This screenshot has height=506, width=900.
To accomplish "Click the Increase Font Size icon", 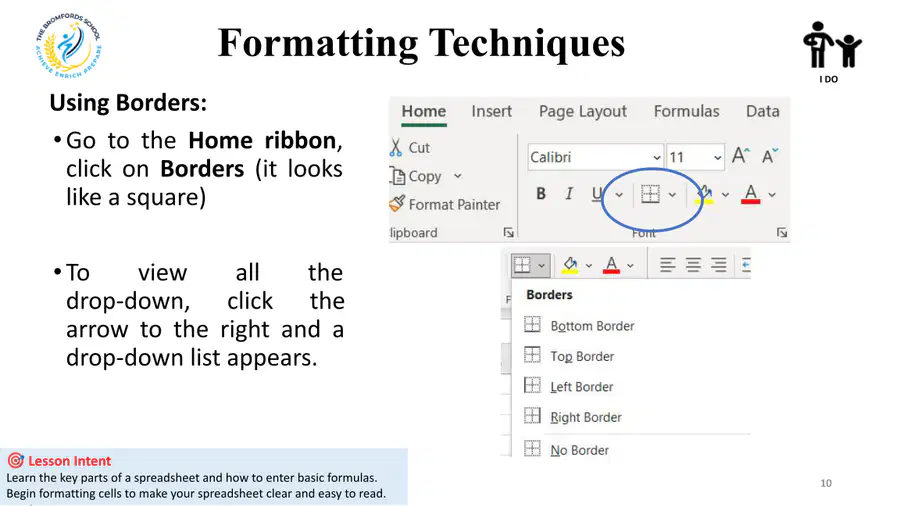I will coord(740,155).
